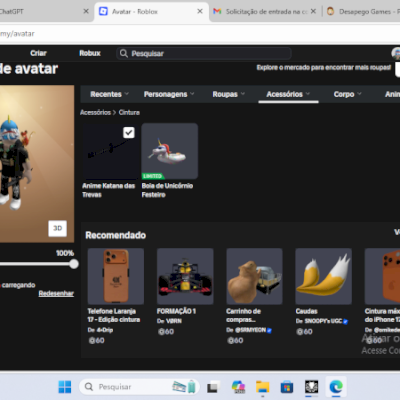Switch to the Desapego Games tab
The width and height of the screenshot is (400, 400).
(x=362, y=11)
